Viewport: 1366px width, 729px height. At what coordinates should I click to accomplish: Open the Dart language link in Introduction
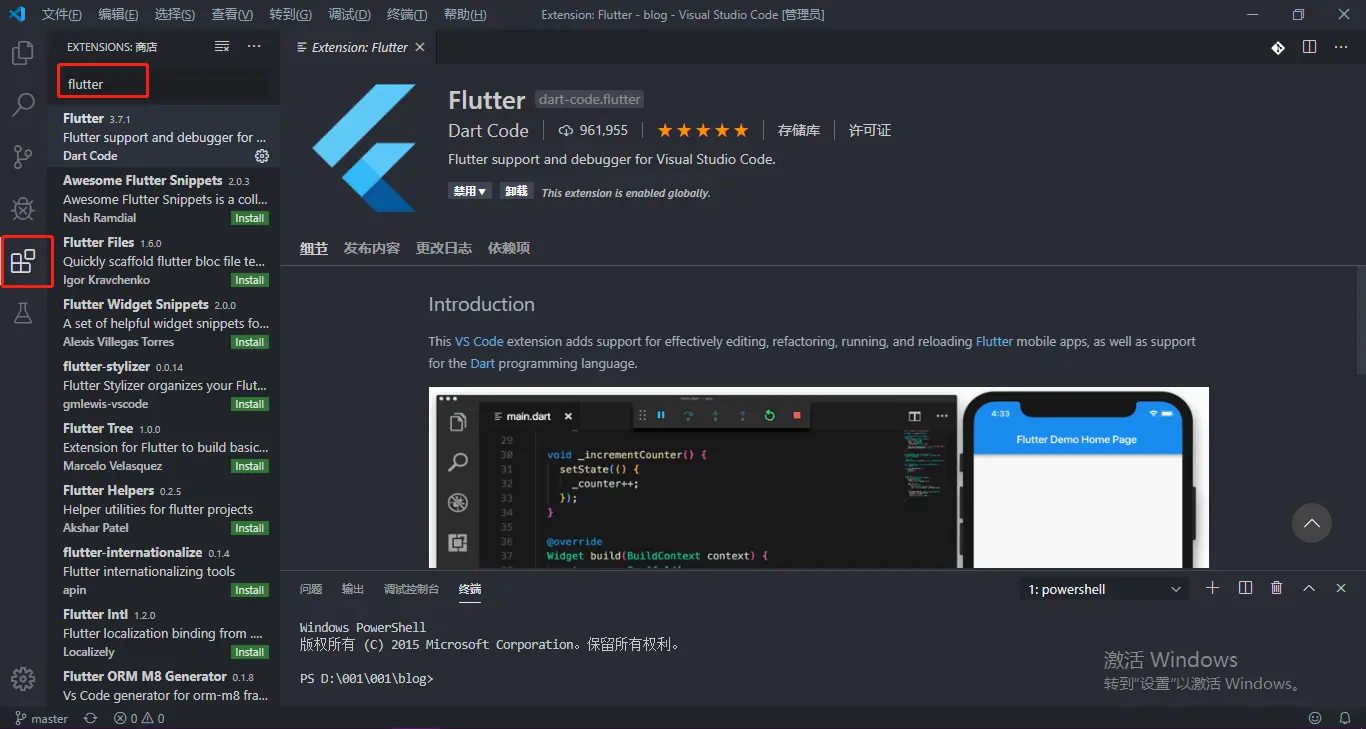click(x=482, y=363)
